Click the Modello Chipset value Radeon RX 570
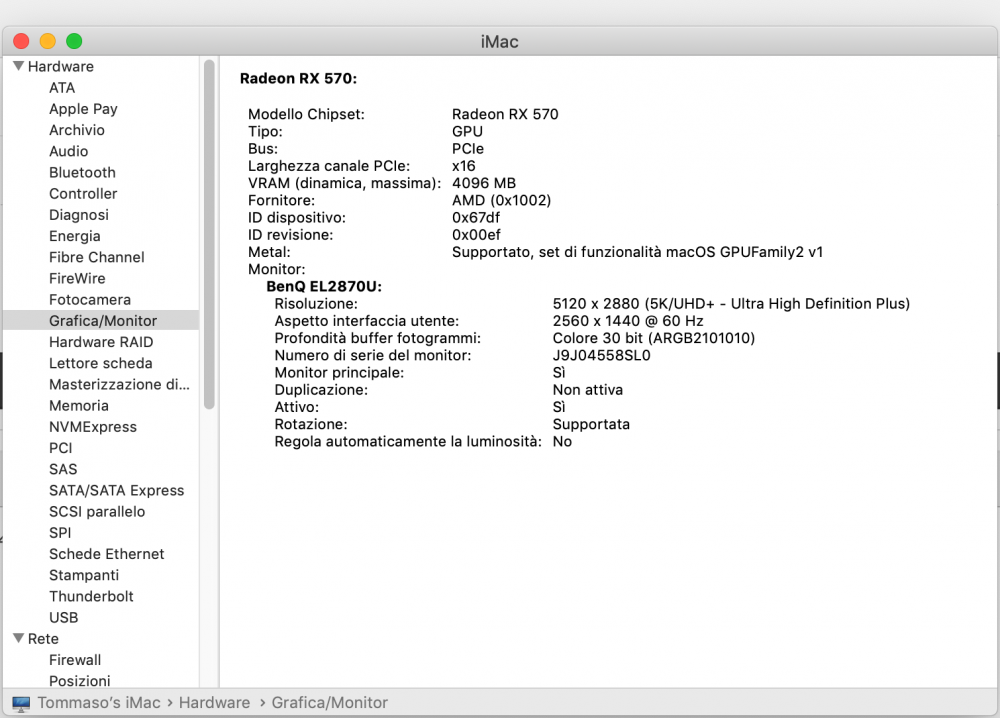1000x718 pixels. 505,114
